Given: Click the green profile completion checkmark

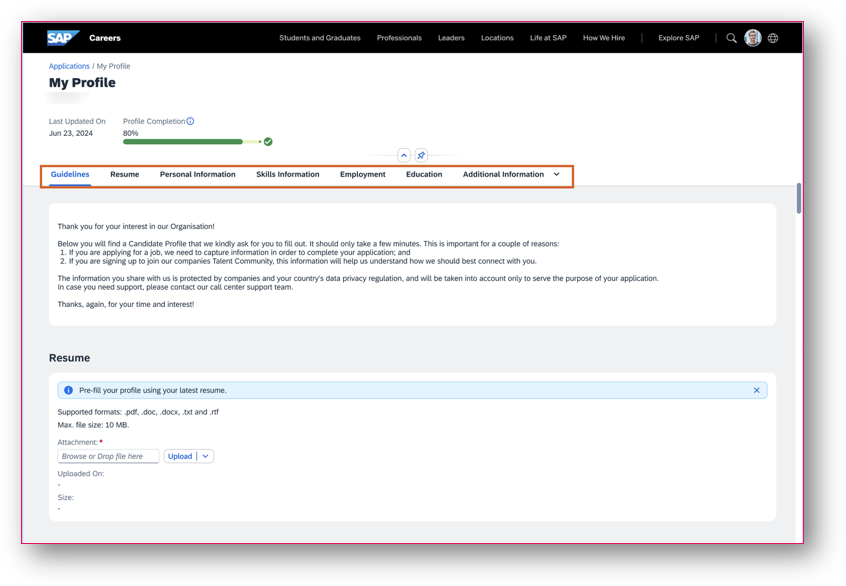Looking at the screenshot, I should 268,141.
